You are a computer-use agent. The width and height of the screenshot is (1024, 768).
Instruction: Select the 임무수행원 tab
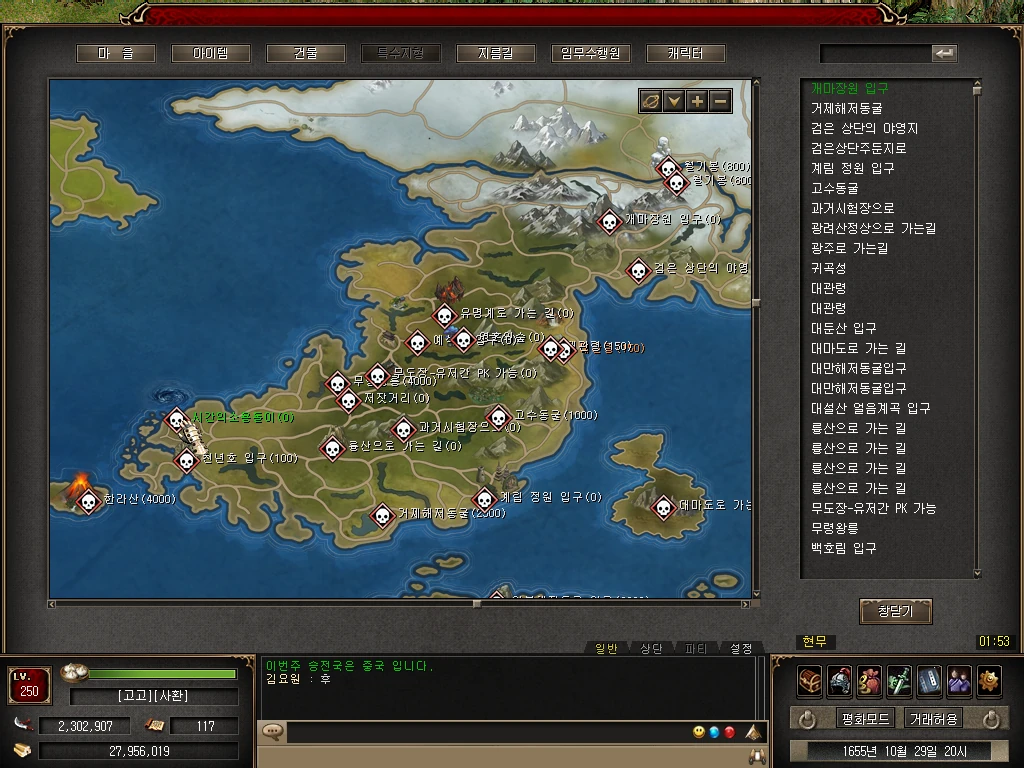pos(590,54)
